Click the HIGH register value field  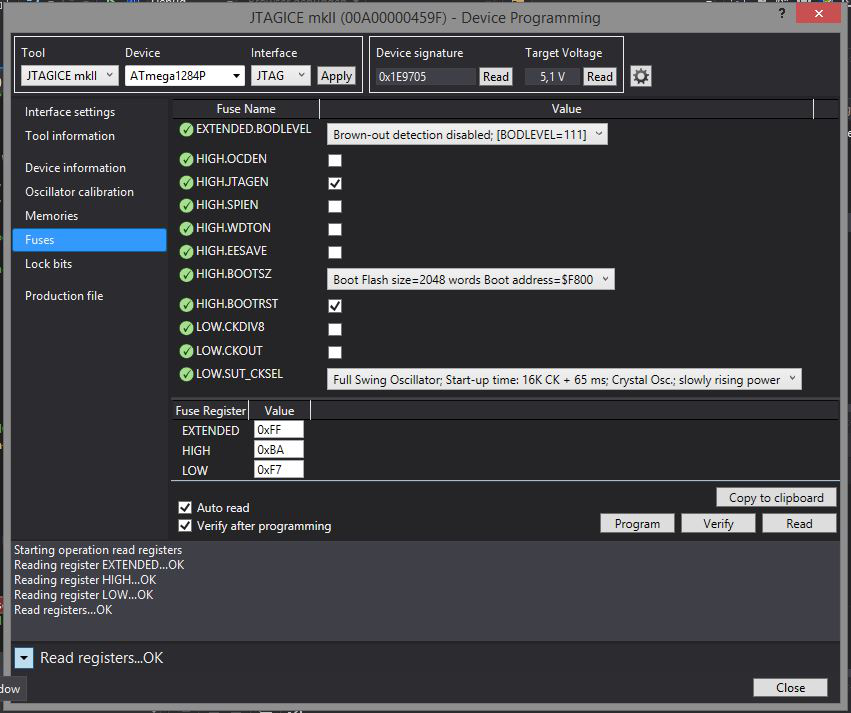278,450
